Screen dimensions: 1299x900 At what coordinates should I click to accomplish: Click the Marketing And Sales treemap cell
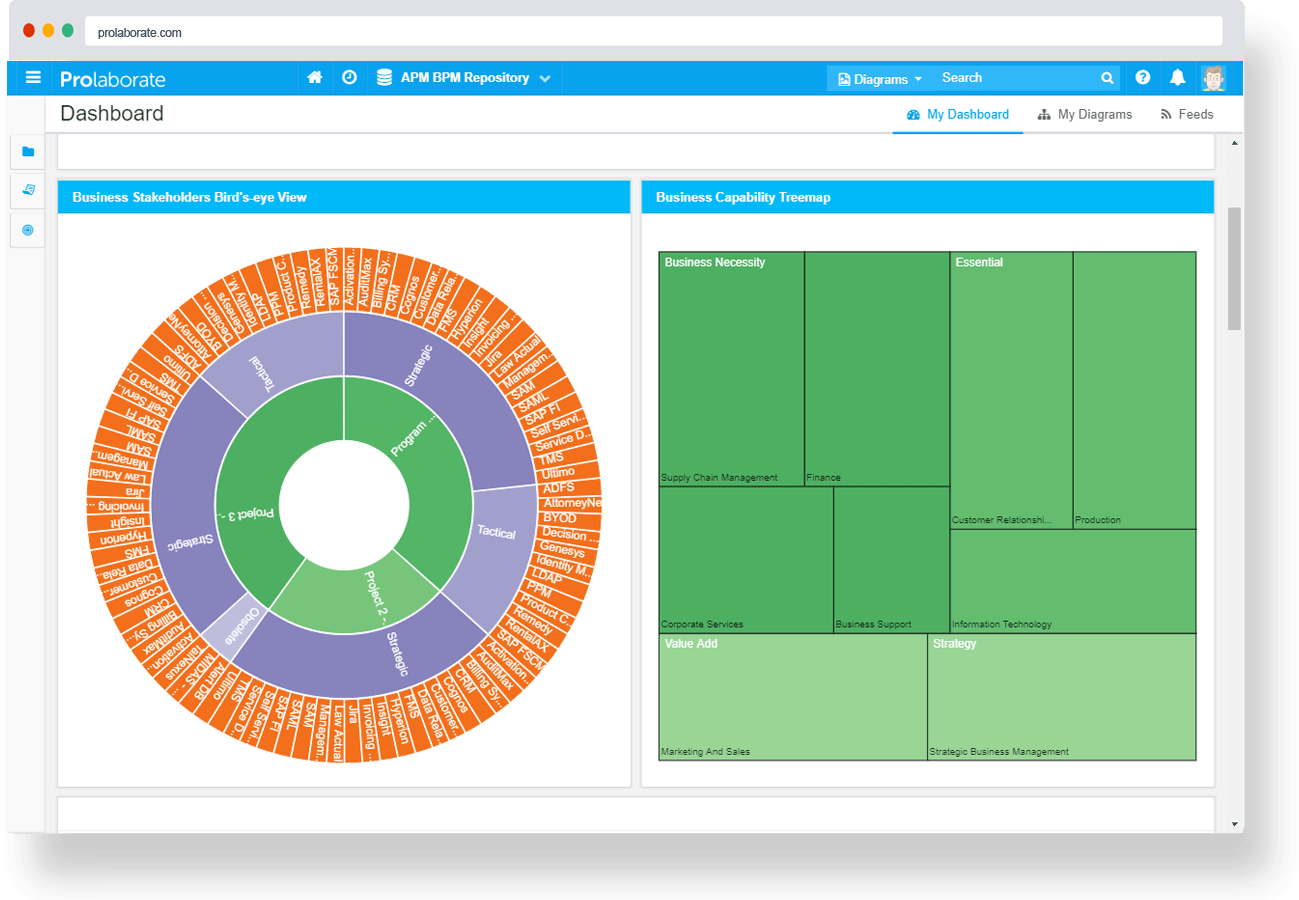[793, 697]
